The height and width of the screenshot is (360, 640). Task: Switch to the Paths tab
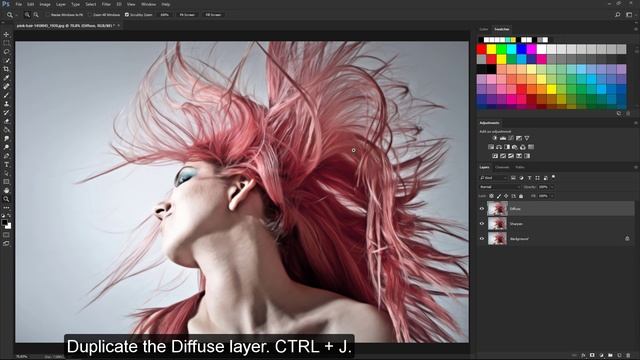[x=520, y=167]
